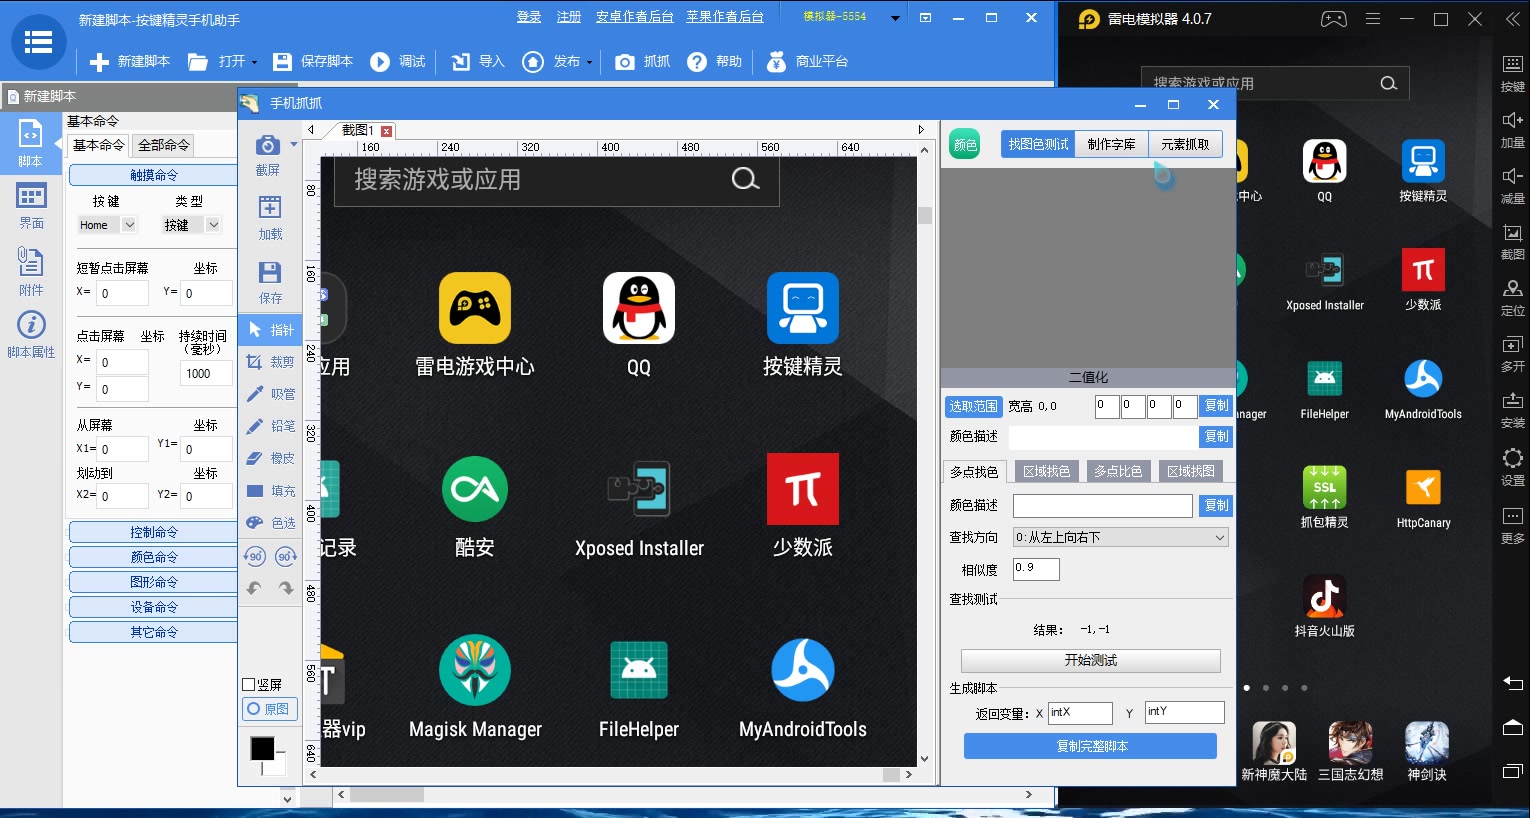Click the green 颜色 round button
Viewport: 1530px width, 818px height.
[x=965, y=145]
